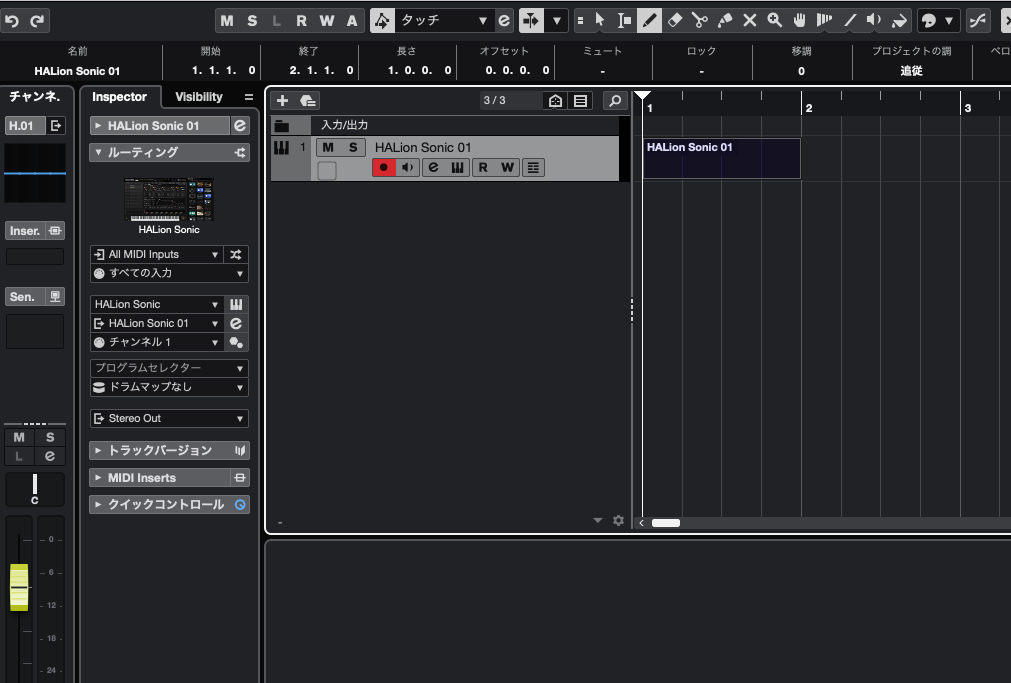
Task: Click the Find Tracks magnifier icon
Action: click(x=615, y=101)
